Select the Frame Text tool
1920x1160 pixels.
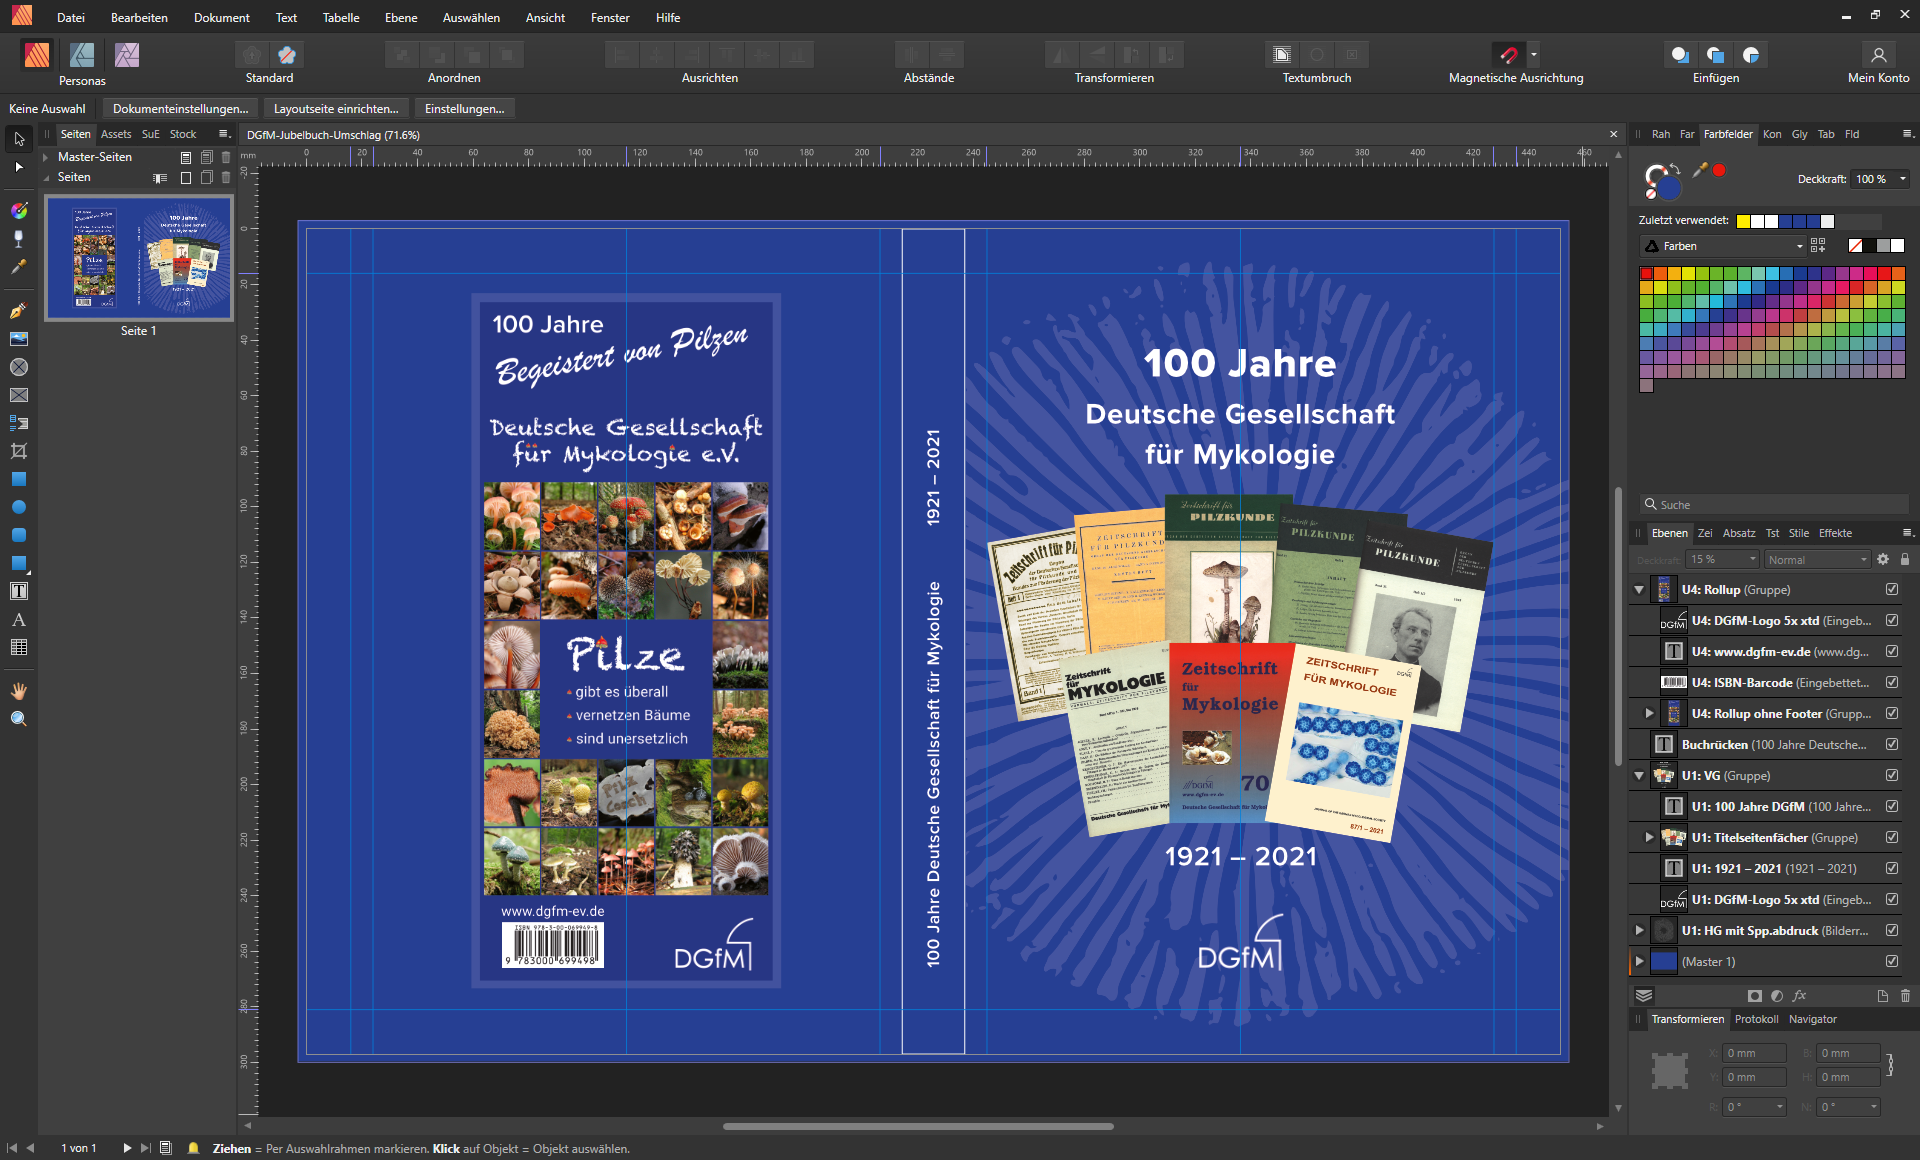coord(19,591)
